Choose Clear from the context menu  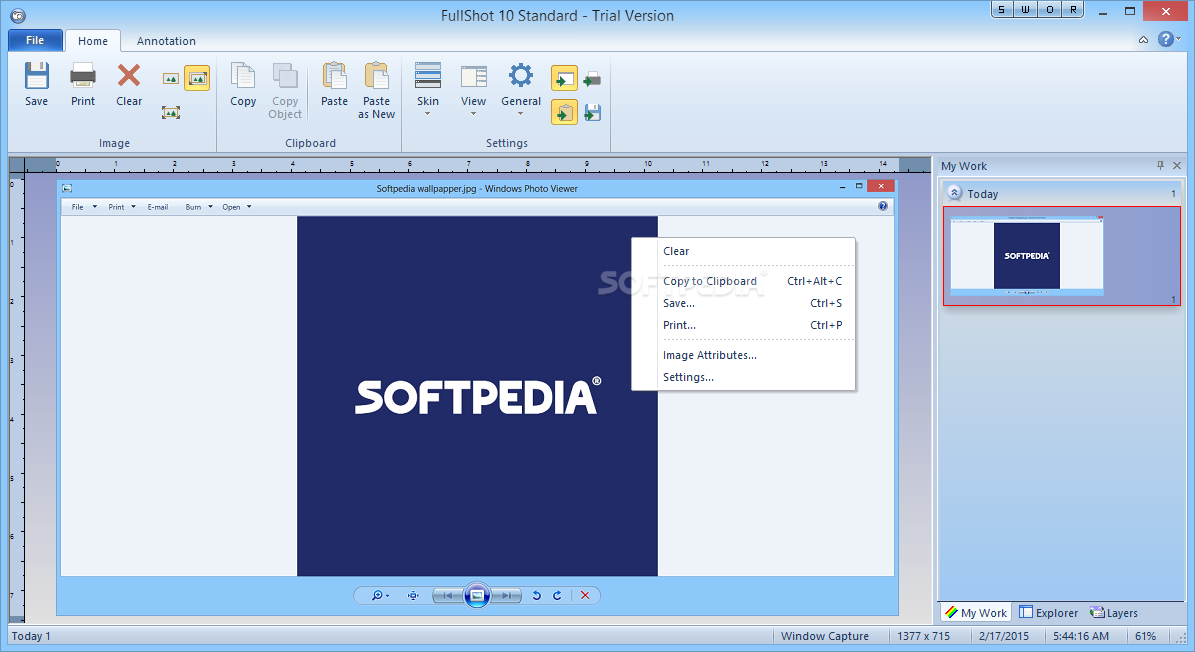744,251
